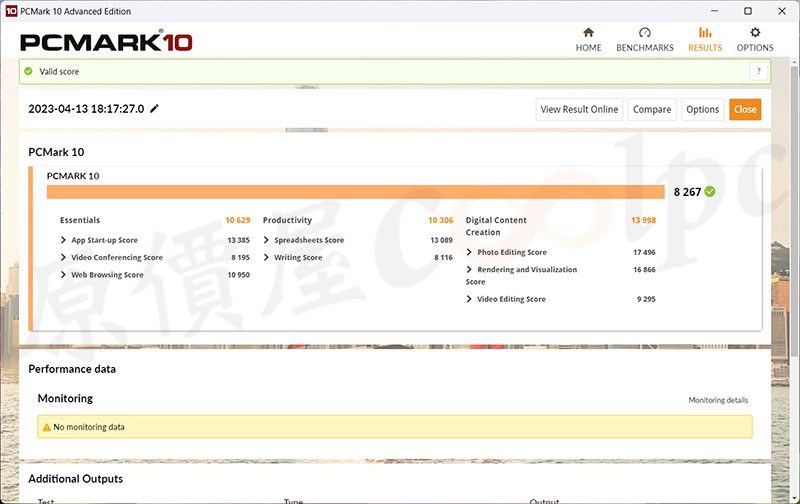The image size is (800, 504).
Task: Expand the Spreadsheets Score details
Action: (267, 240)
